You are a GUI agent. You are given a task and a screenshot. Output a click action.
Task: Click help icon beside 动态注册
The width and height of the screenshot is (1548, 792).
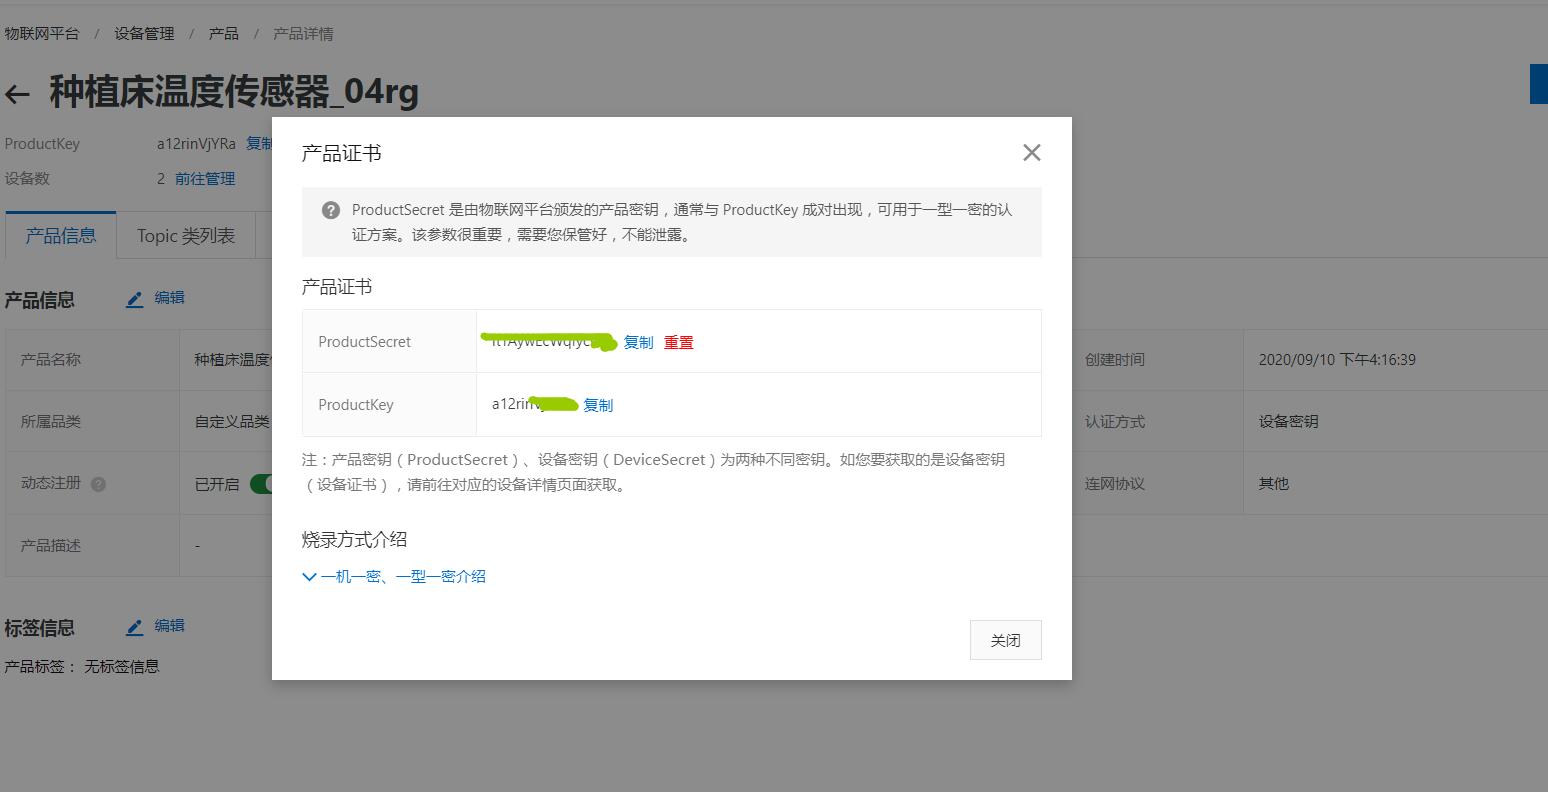coord(98,484)
